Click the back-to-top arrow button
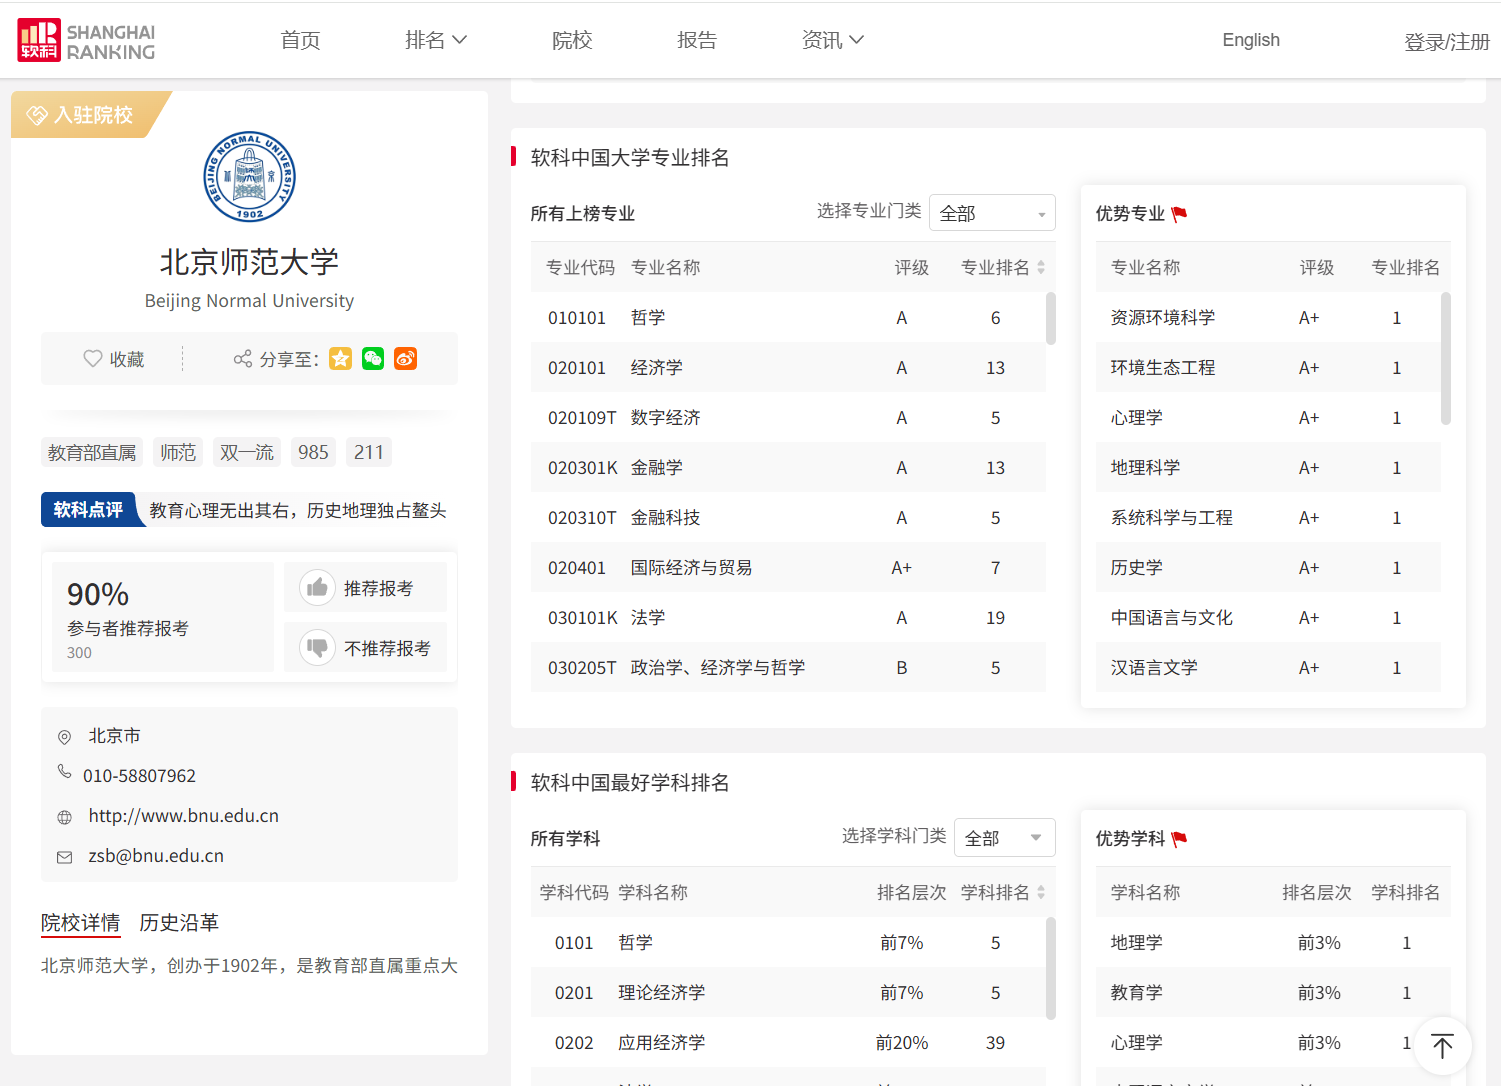 pos(1442,1046)
